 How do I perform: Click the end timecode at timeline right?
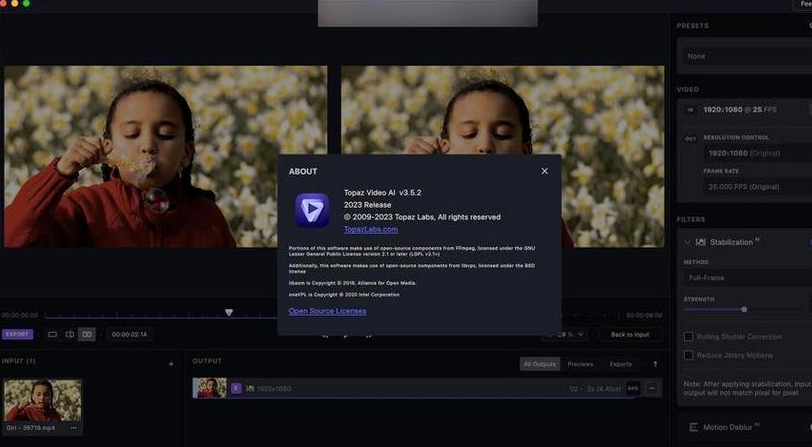(644, 315)
